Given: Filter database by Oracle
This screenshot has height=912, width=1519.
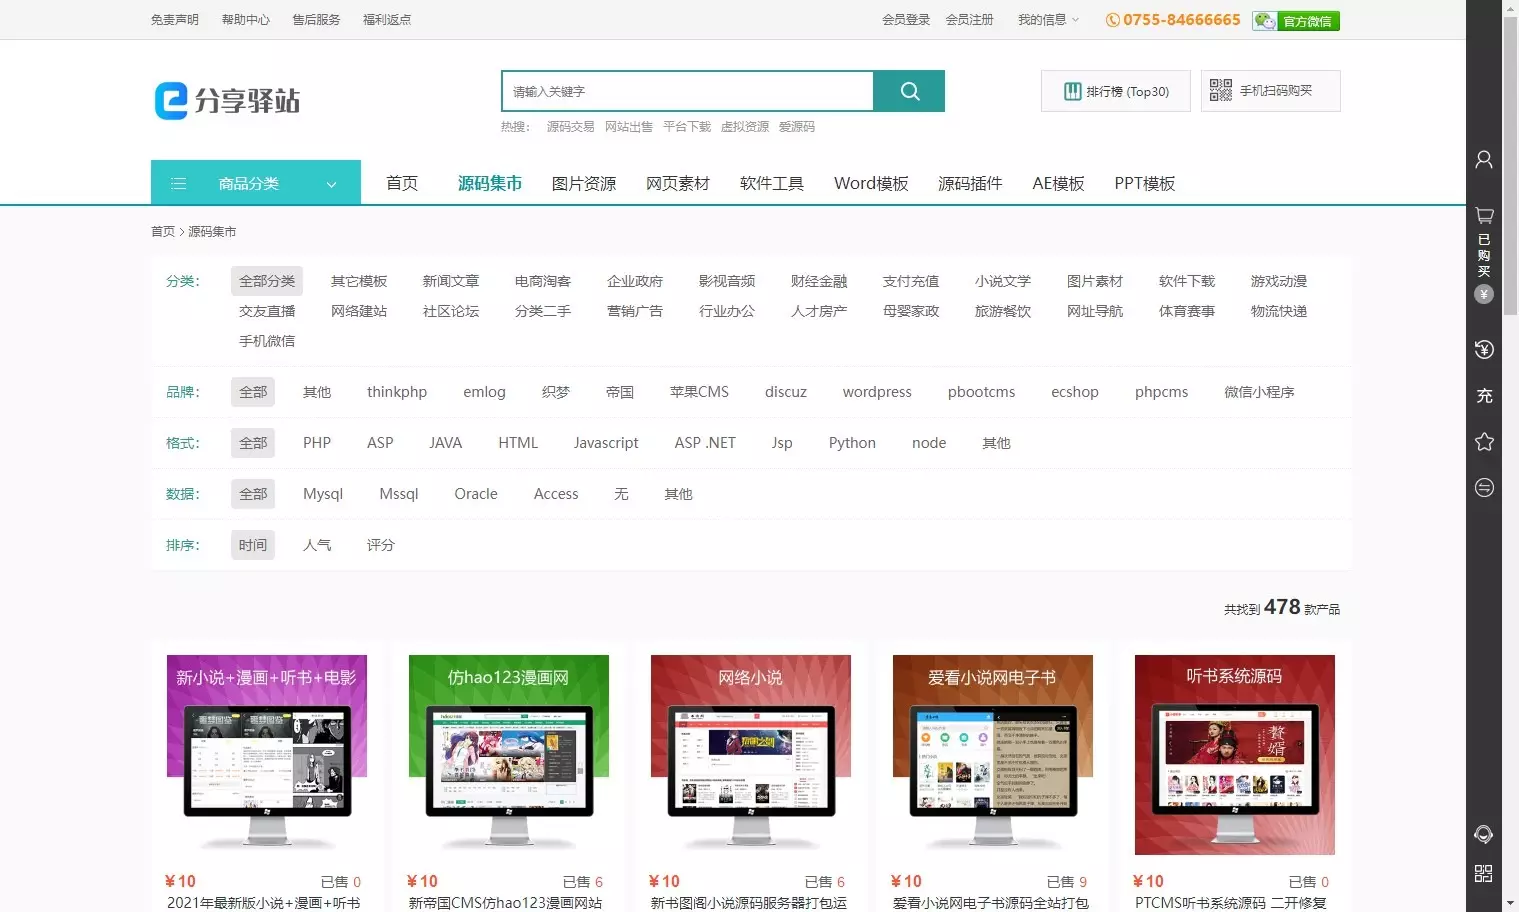Looking at the screenshot, I should coord(476,494).
